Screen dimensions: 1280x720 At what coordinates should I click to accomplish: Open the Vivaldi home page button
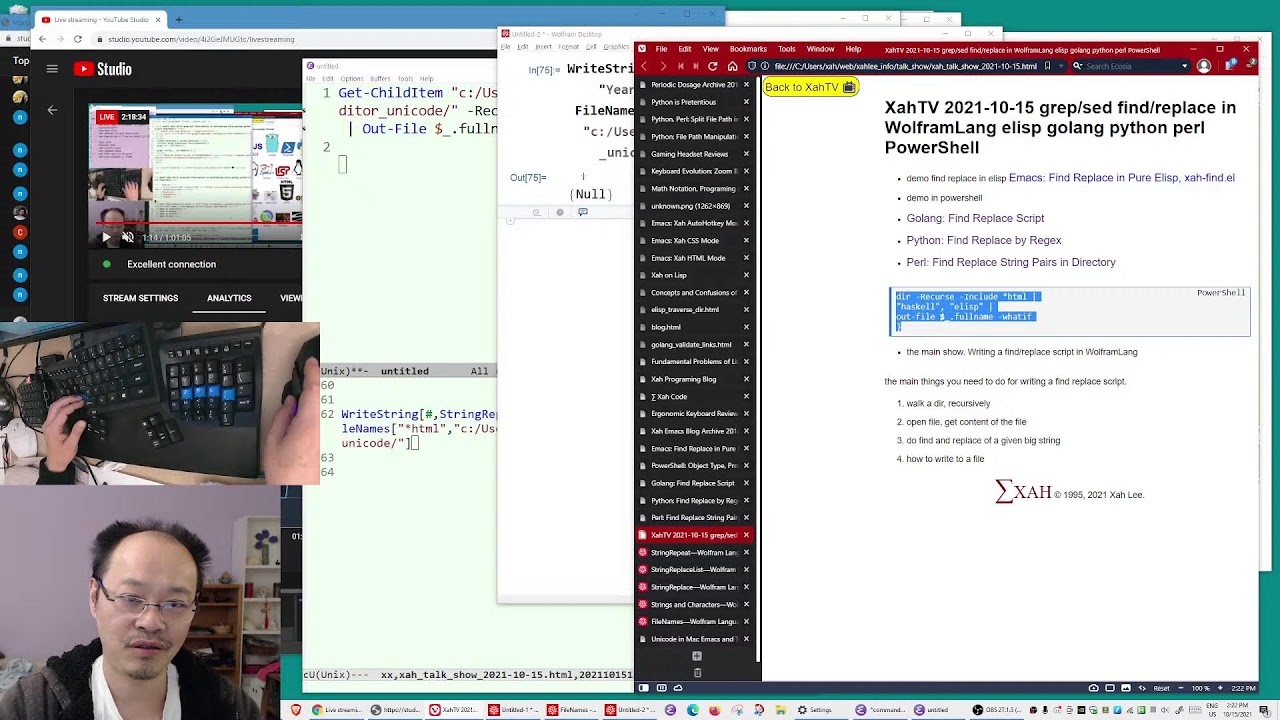(732, 66)
